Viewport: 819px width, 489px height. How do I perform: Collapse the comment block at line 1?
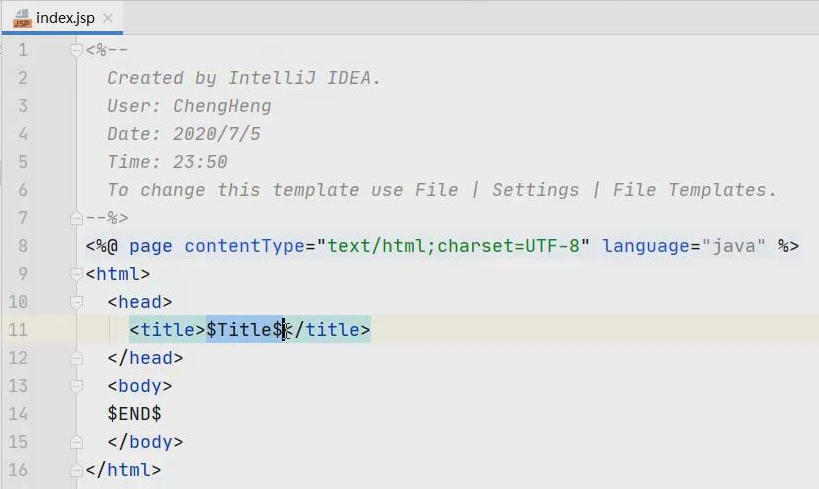click(x=75, y=50)
